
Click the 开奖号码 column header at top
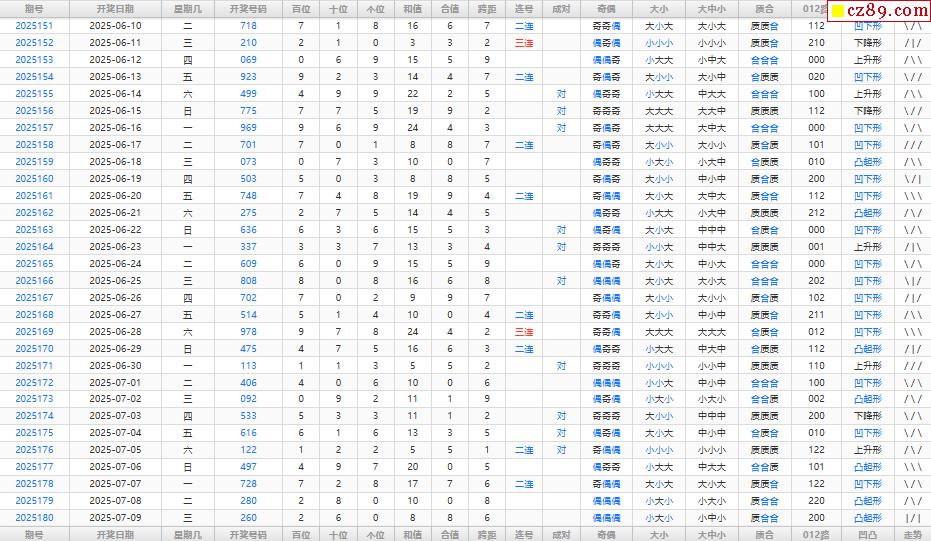tap(248, 9)
